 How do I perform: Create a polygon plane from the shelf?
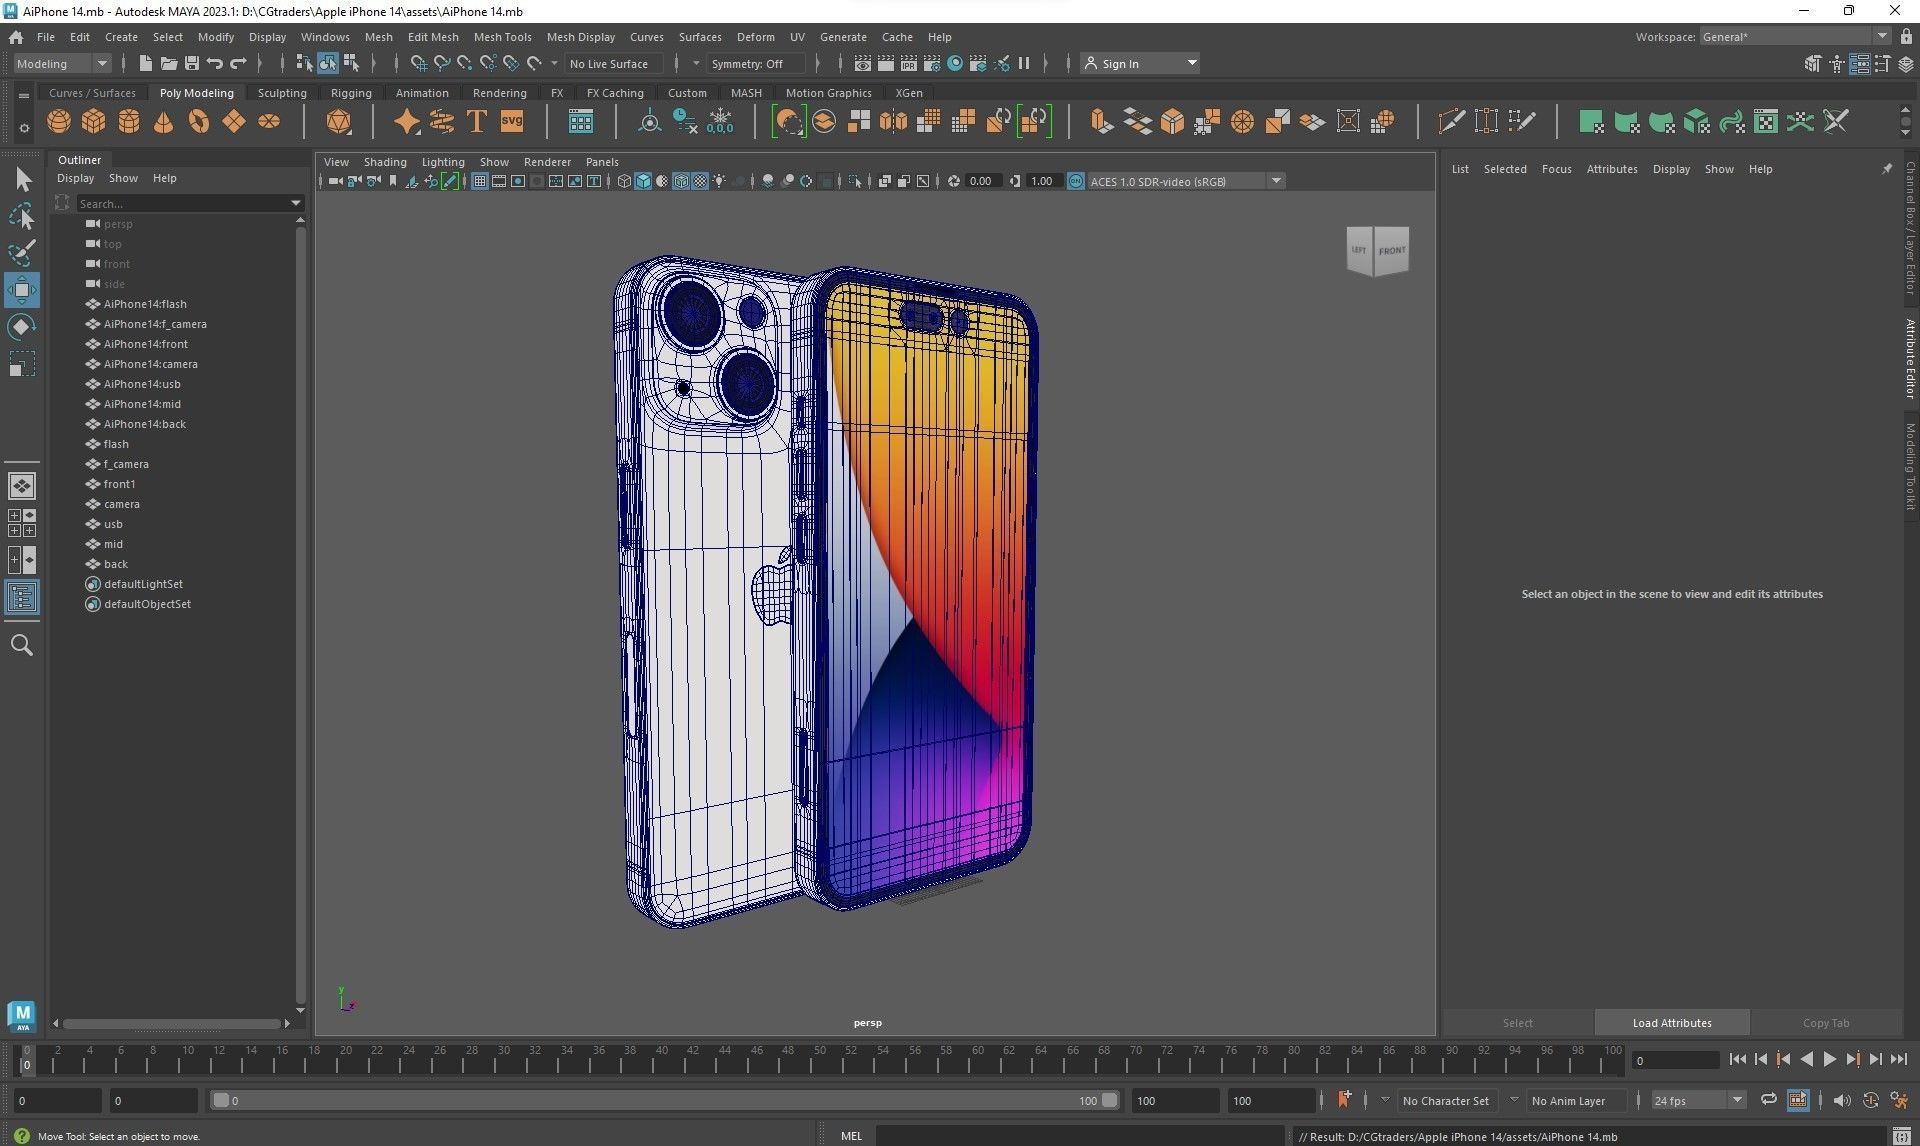tap(234, 122)
